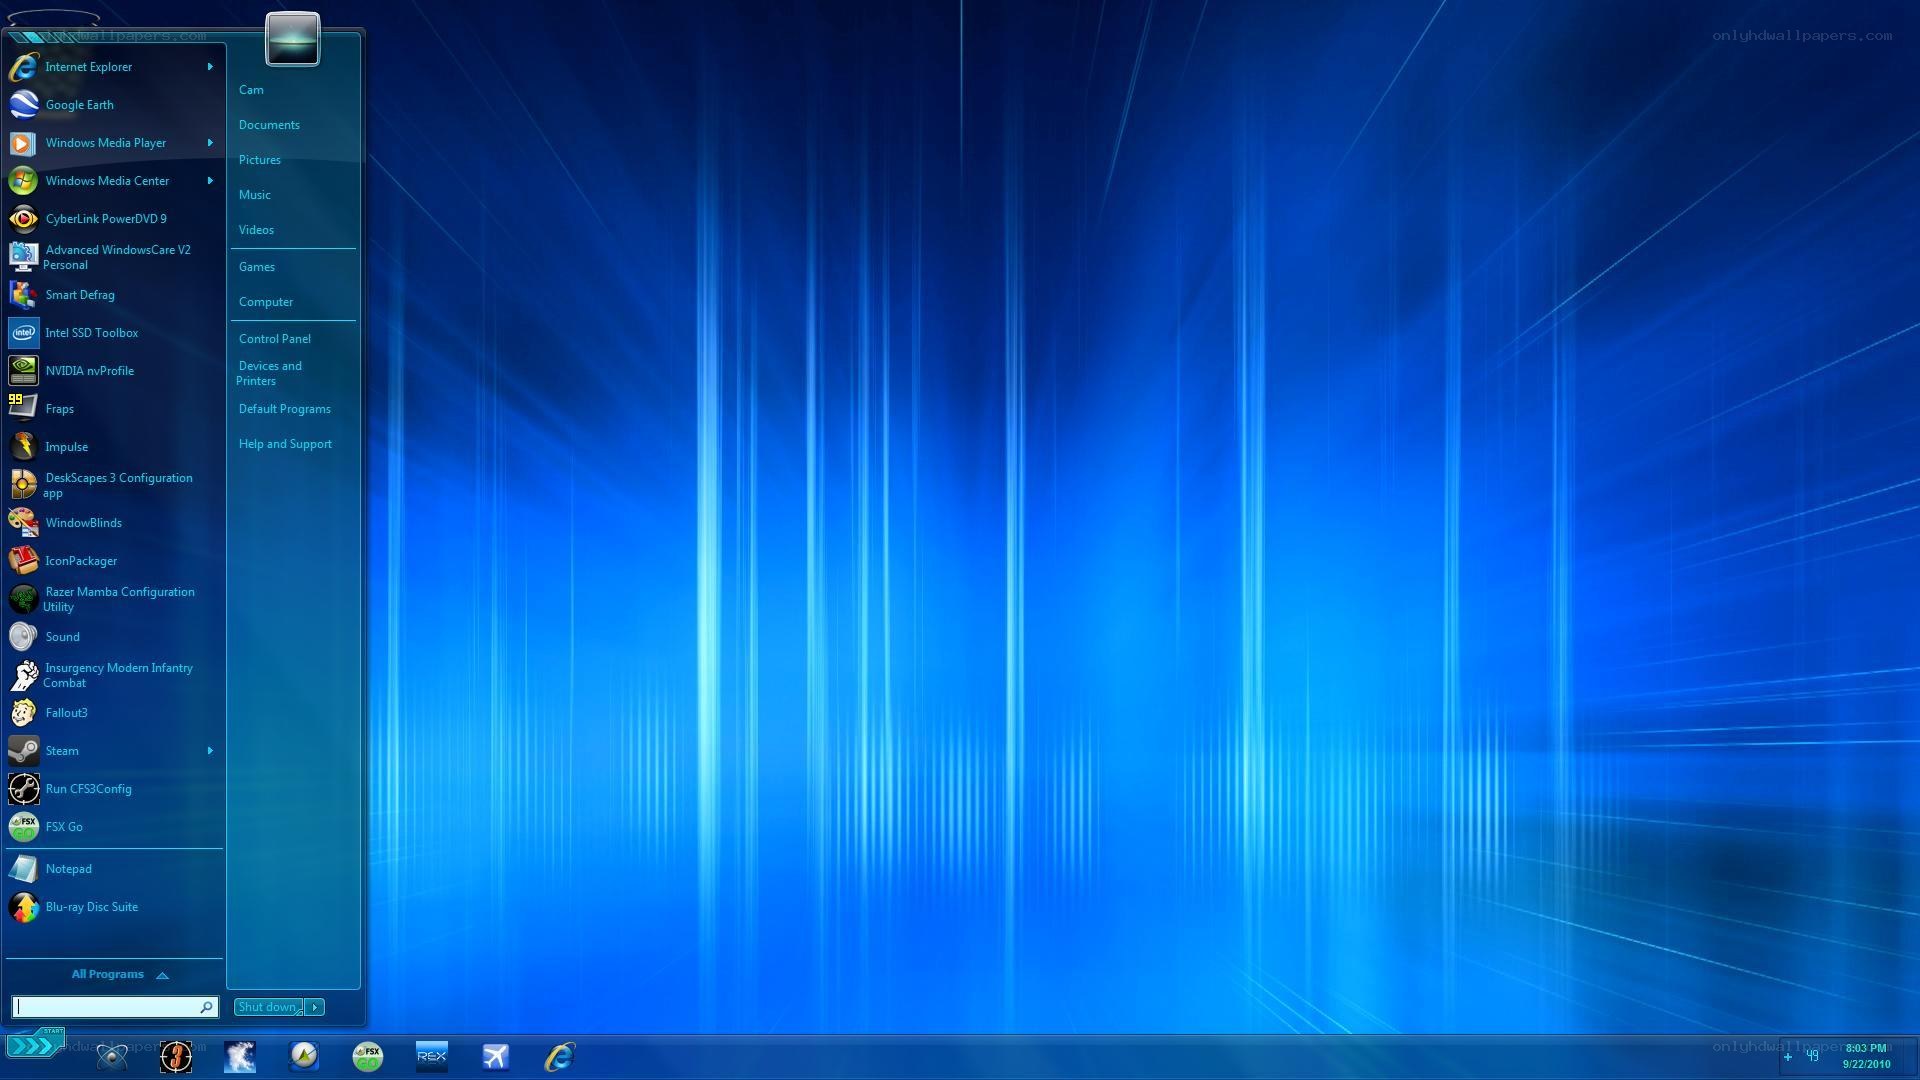Click the user account picture
This screenshot has width=1920, height=1080.
pos(293,39)
